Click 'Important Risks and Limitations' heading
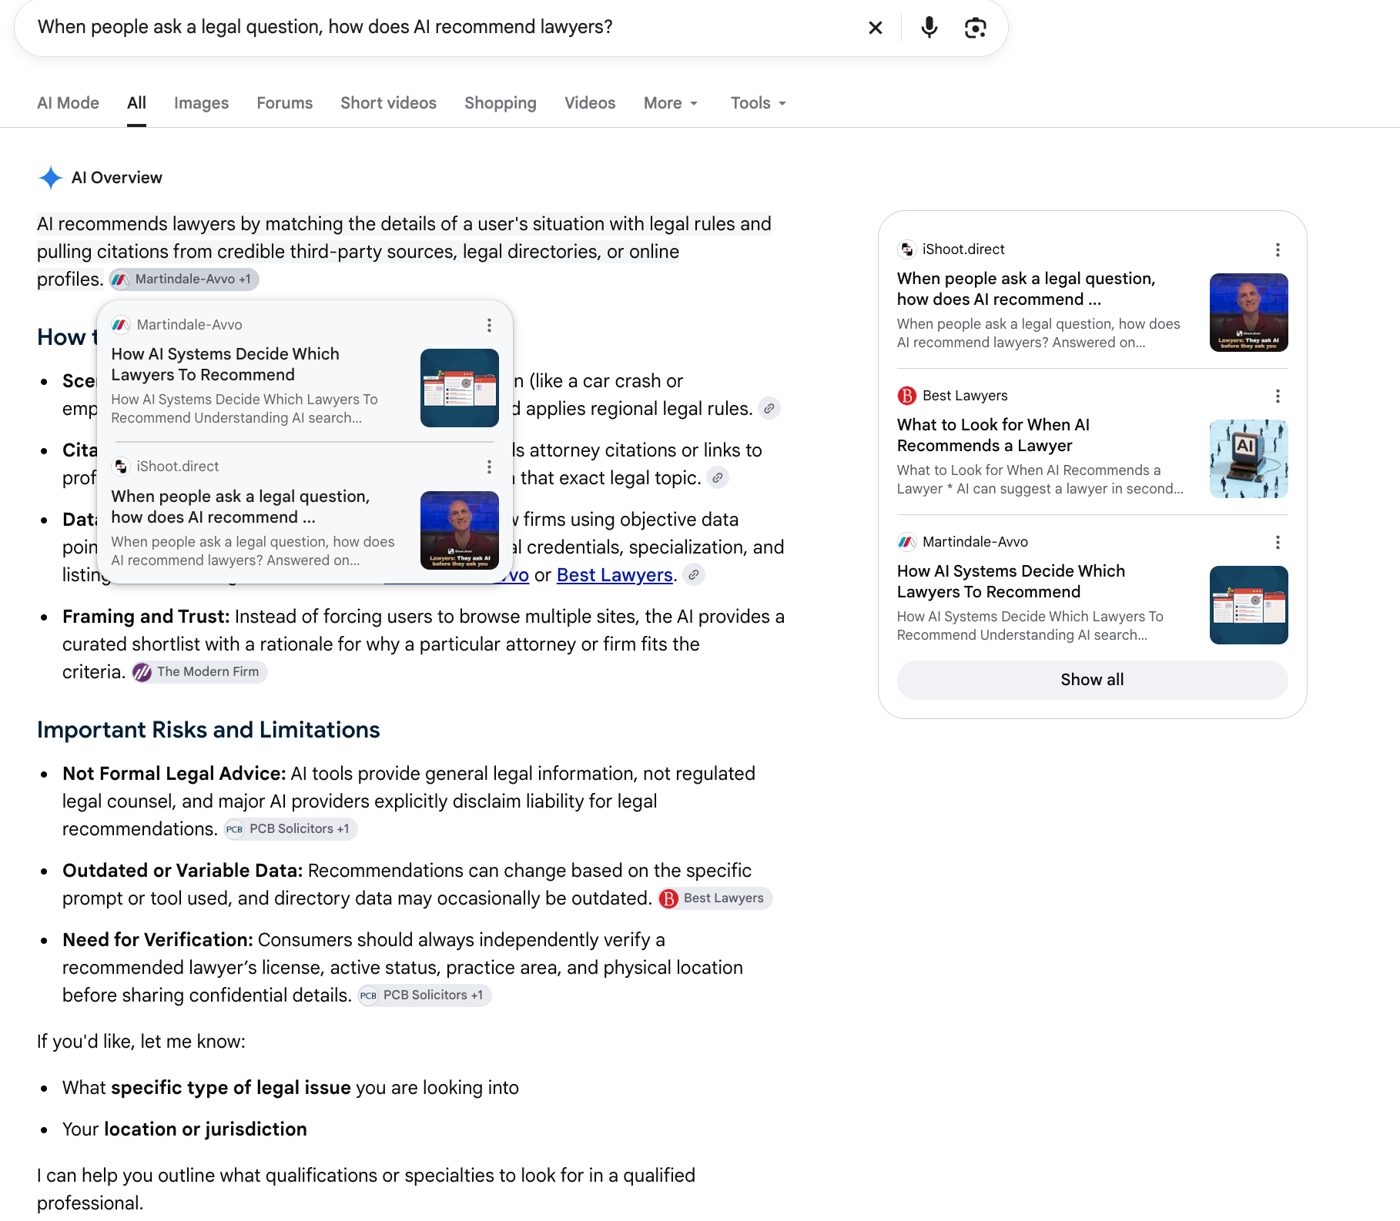The height and width of the screenshot is (1221, 1400). (208, 730)
